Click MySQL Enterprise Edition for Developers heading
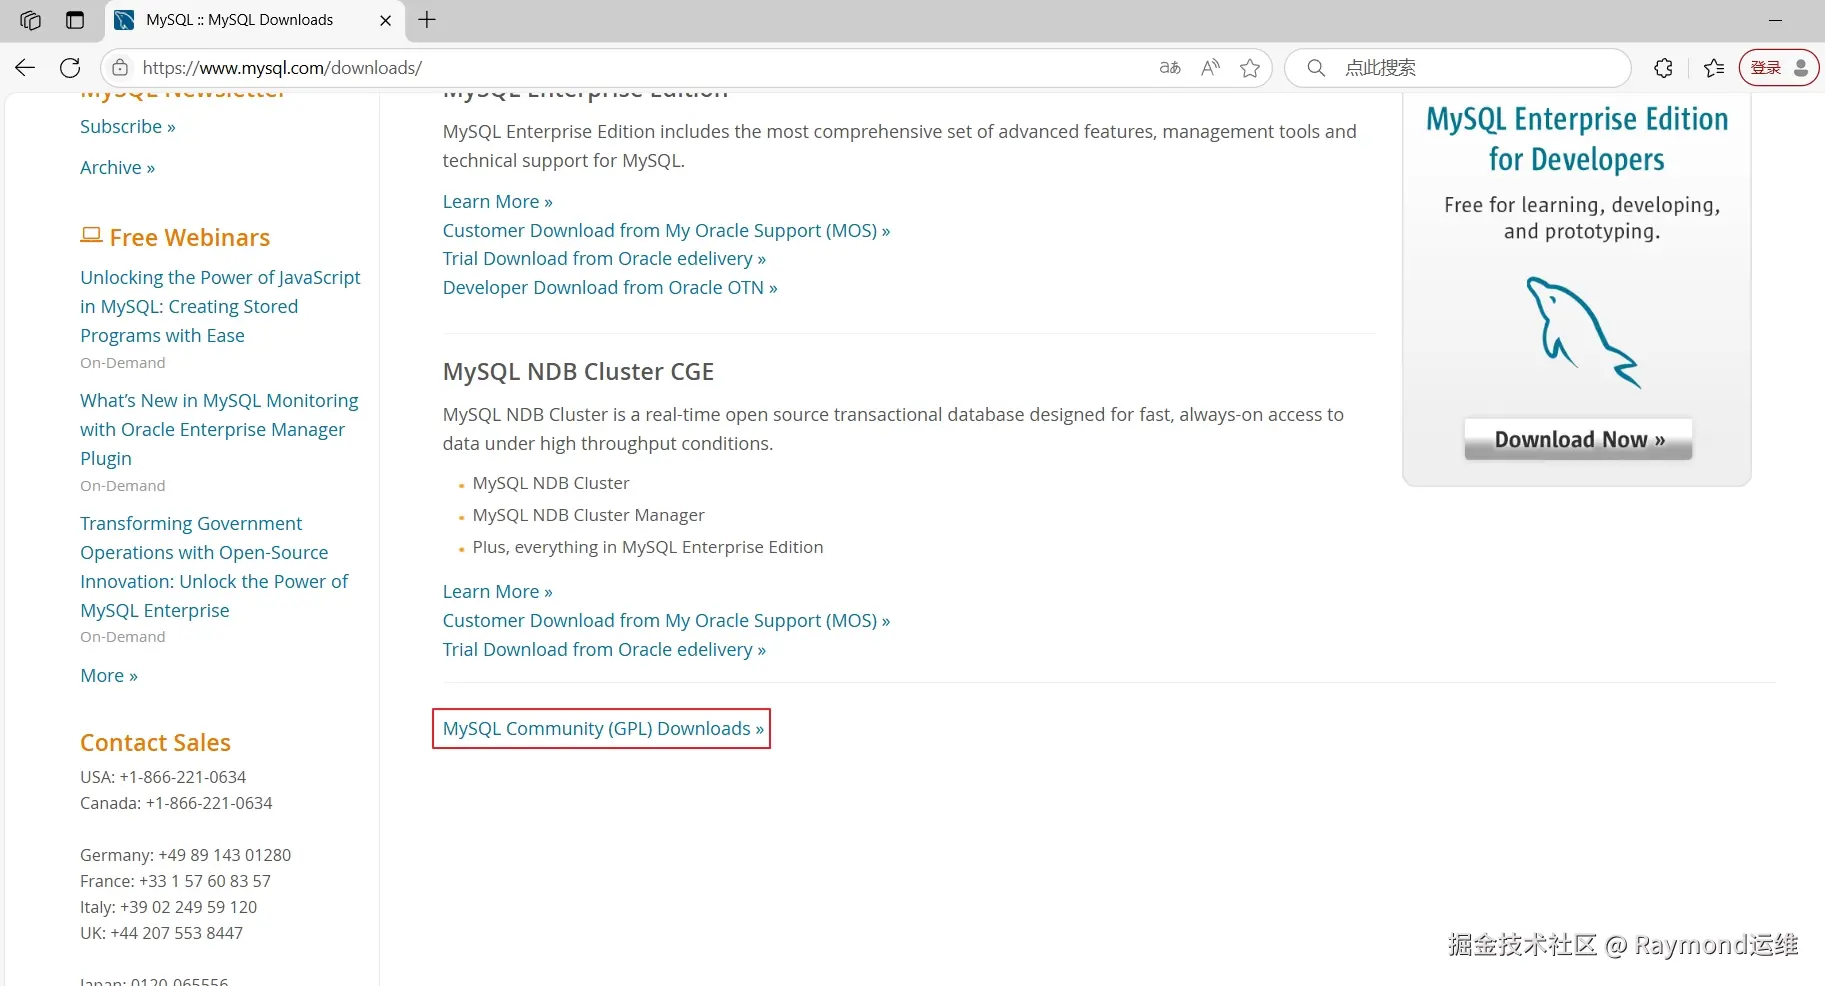The width and height of the screenshot is (1825, 986). tap(1577, 139)
